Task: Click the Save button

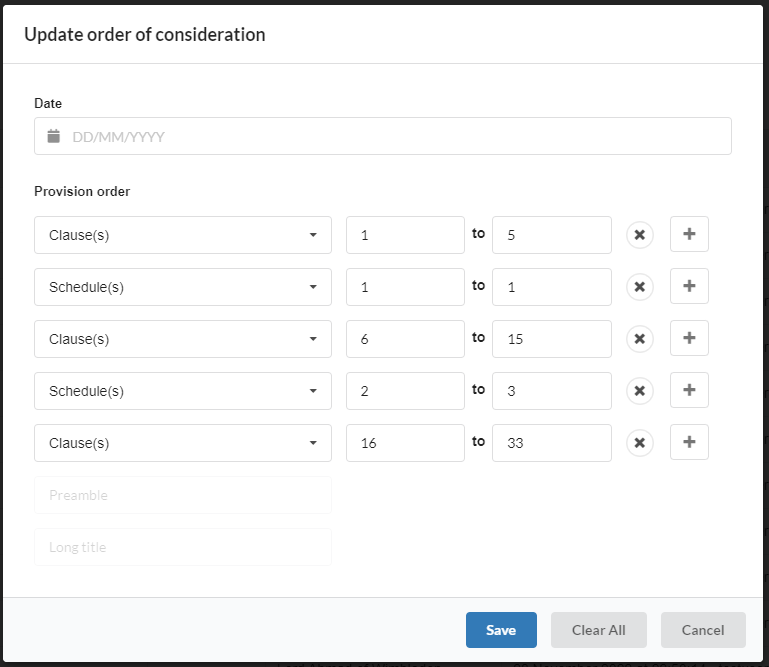Action: click(x=501, y=630)
